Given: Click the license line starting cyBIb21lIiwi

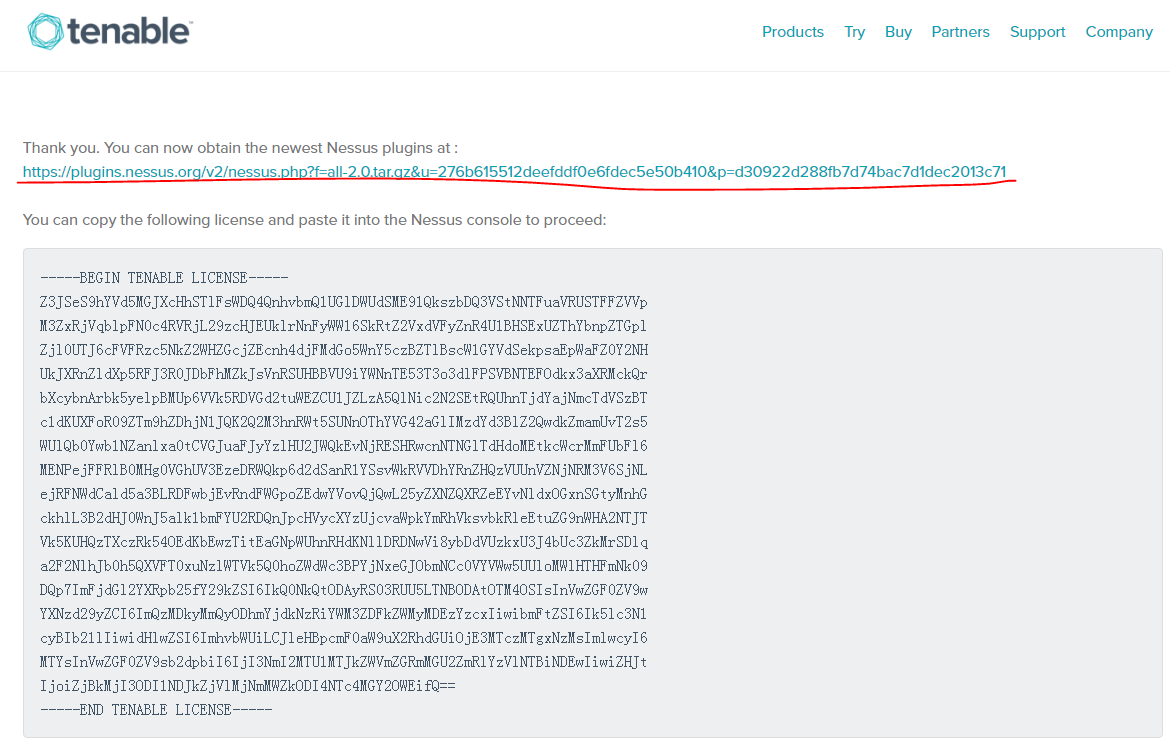Looking at the screenshot, I should pos(343,638).
